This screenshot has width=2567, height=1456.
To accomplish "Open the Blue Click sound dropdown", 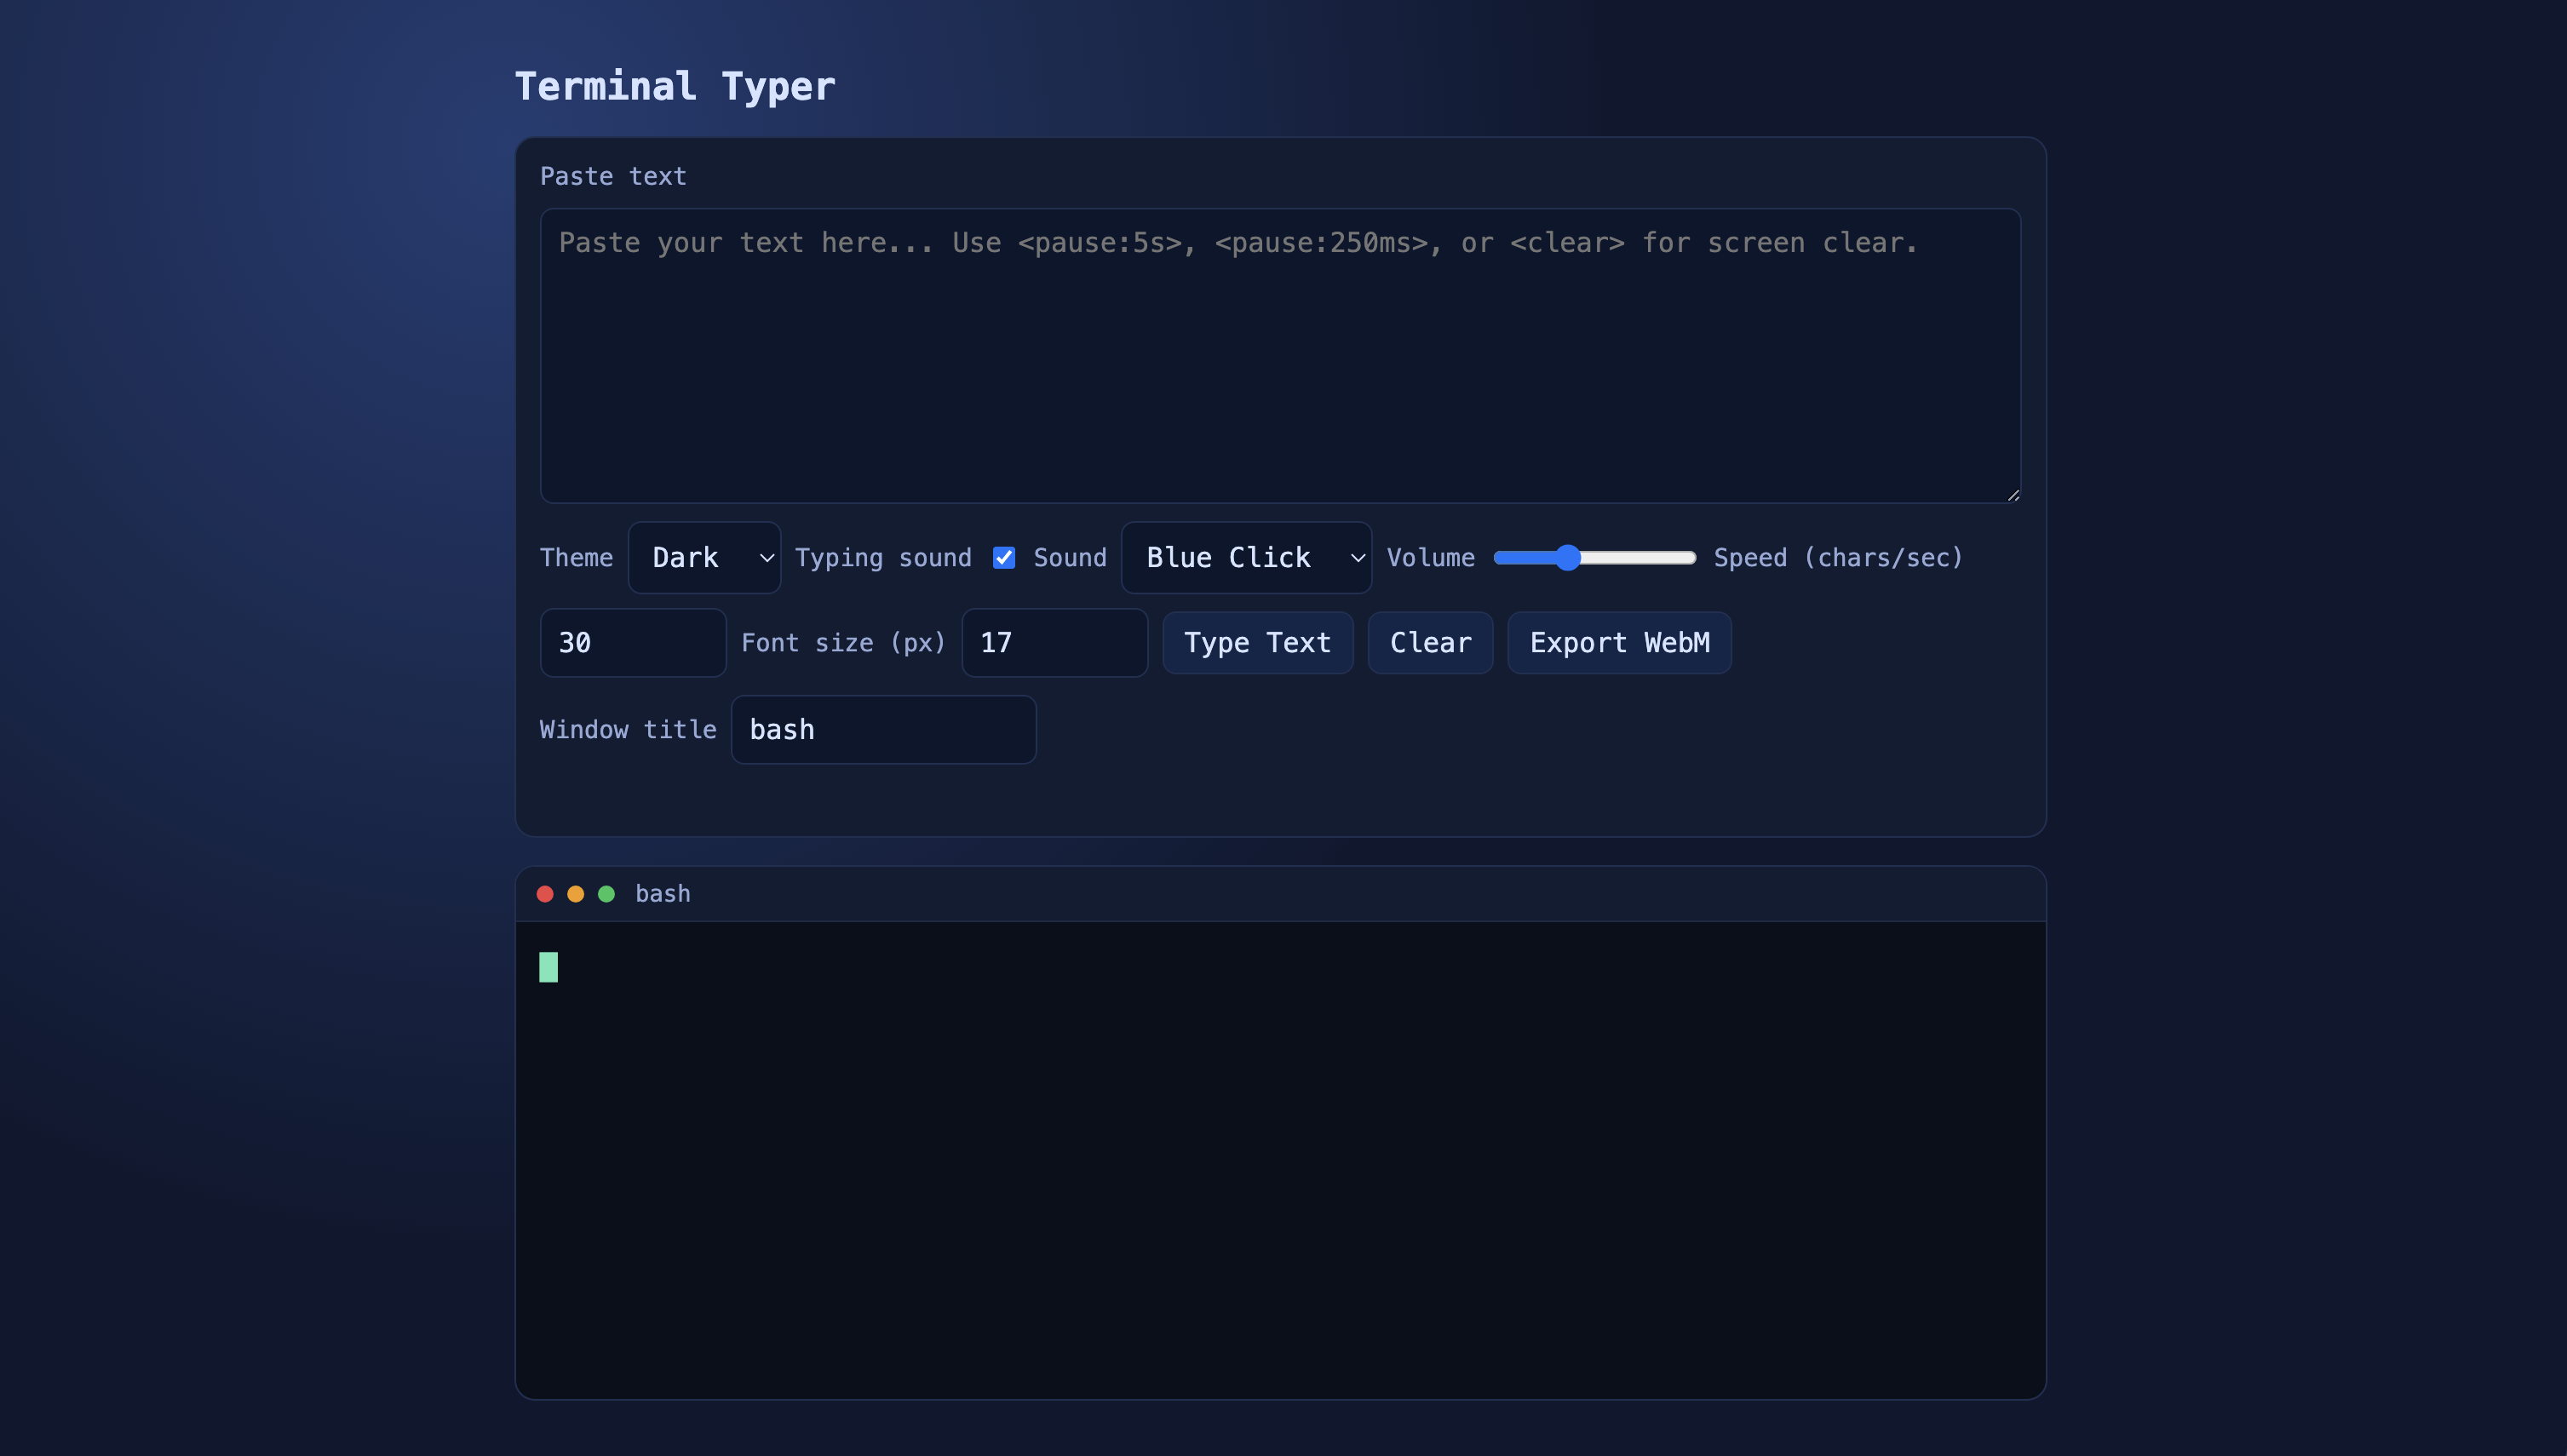I will point(1246,557).
